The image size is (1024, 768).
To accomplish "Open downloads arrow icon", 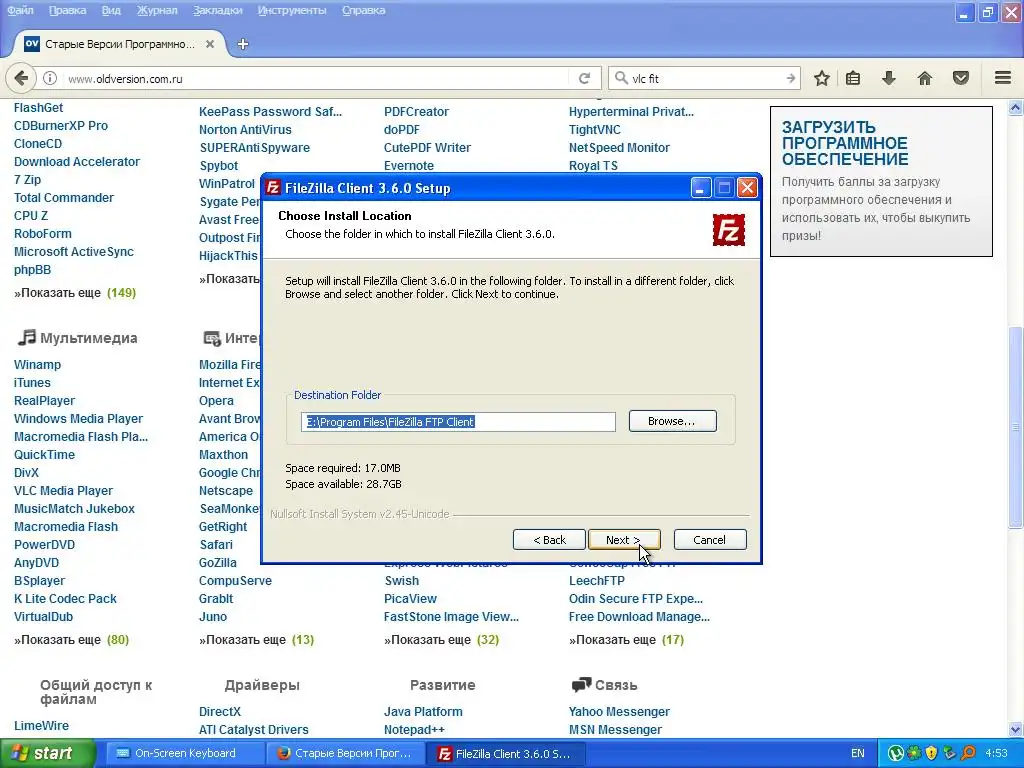I will point(888,78).
